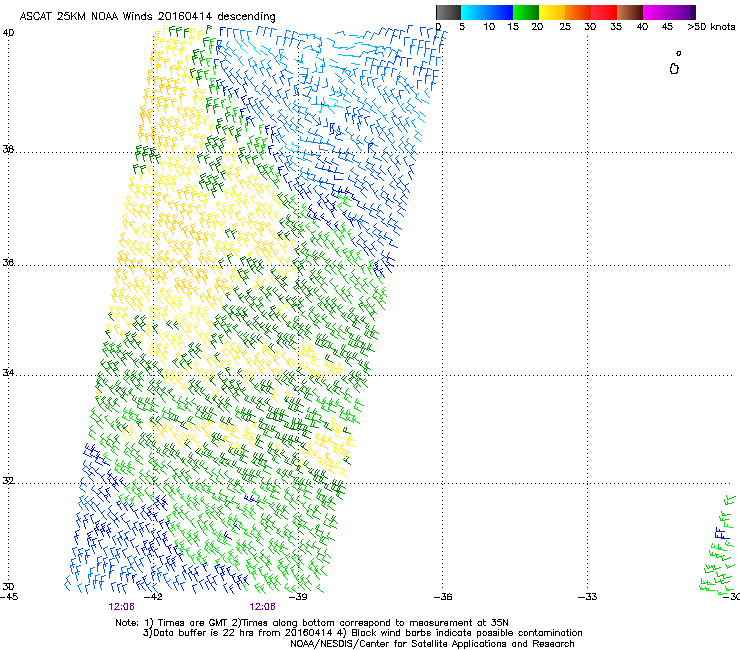The image size is (740, 650).
Task: Select the orange segment of the color bar
Action: (578, 12)
